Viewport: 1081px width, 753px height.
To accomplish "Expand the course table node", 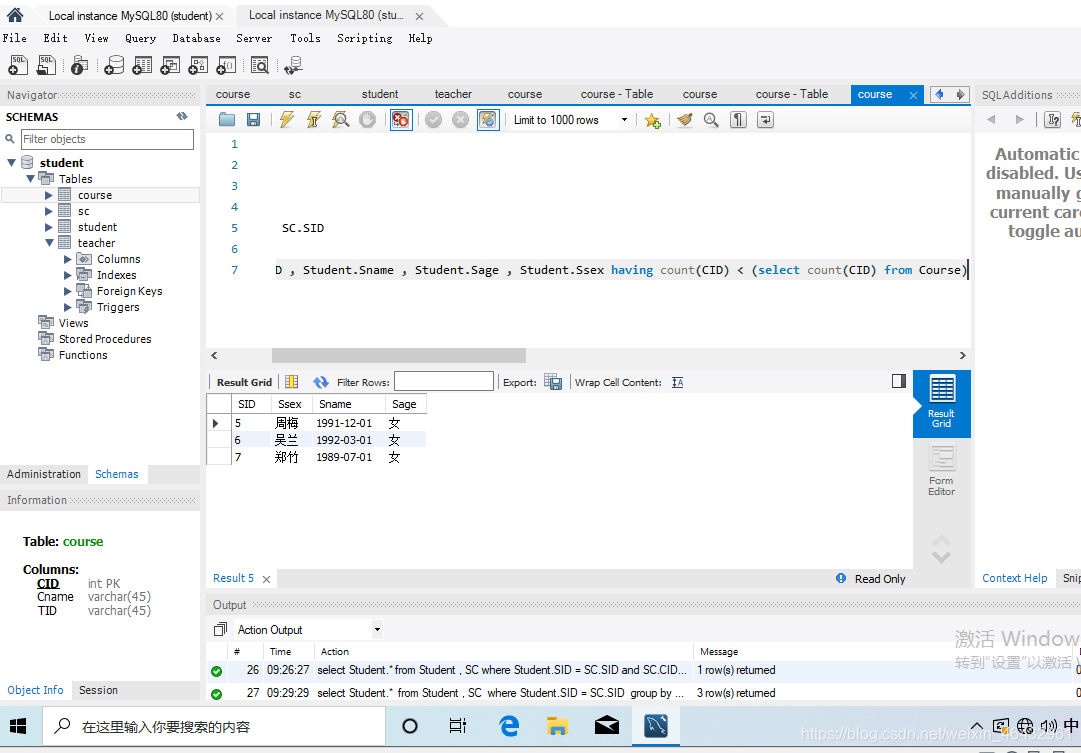I will click(x=48, y=195).
